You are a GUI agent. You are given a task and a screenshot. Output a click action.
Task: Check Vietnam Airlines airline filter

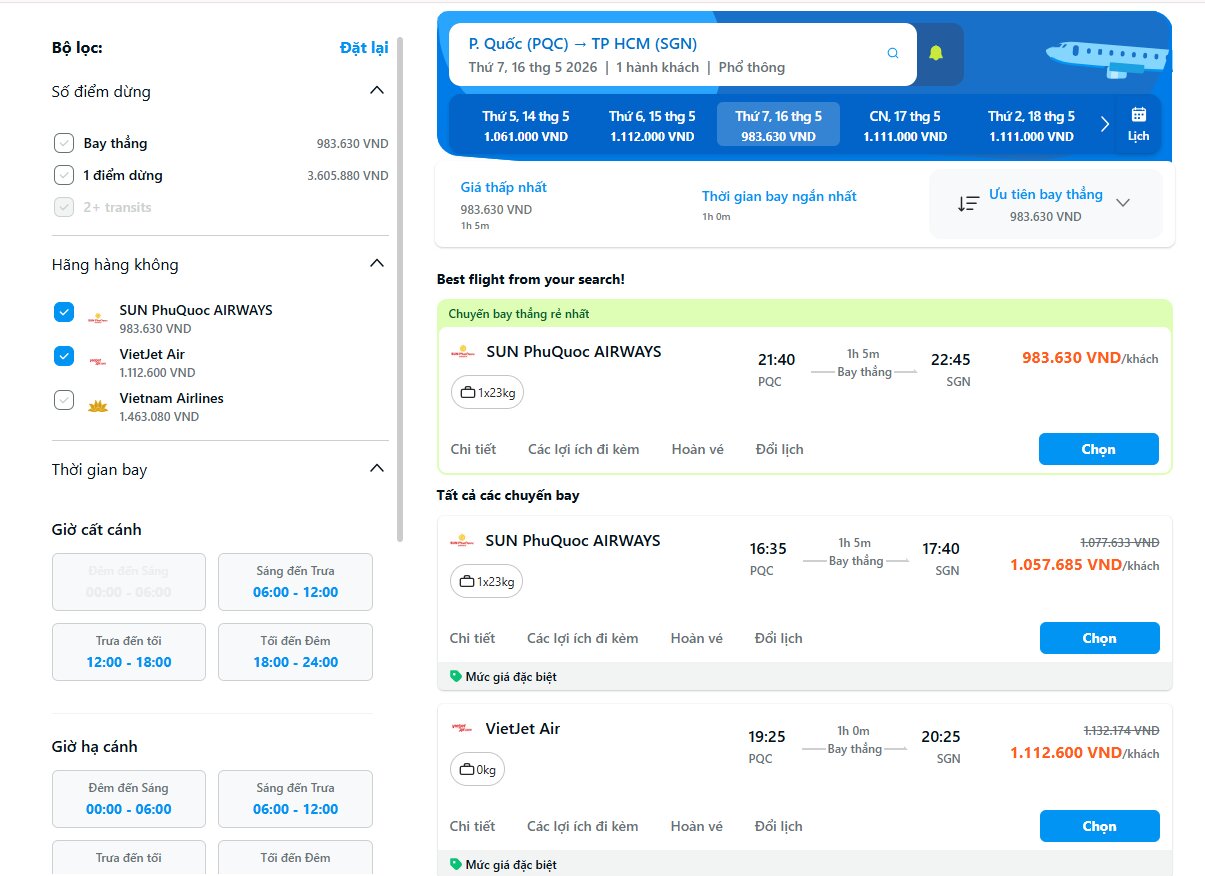[64, 400]
